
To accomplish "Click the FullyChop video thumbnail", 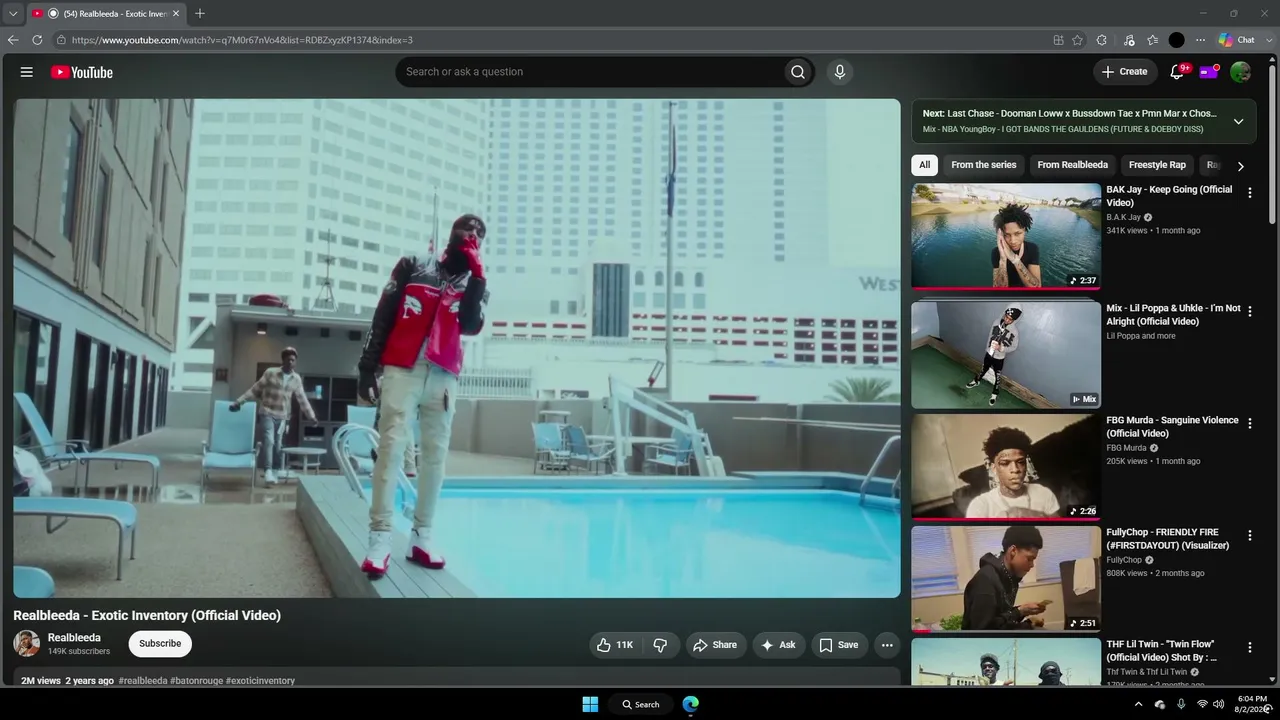I will pos(1006,579).
